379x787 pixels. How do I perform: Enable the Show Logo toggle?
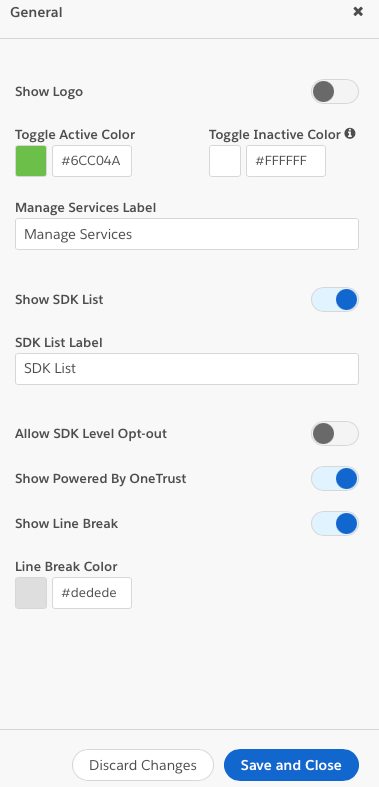[x=335, y=92]
